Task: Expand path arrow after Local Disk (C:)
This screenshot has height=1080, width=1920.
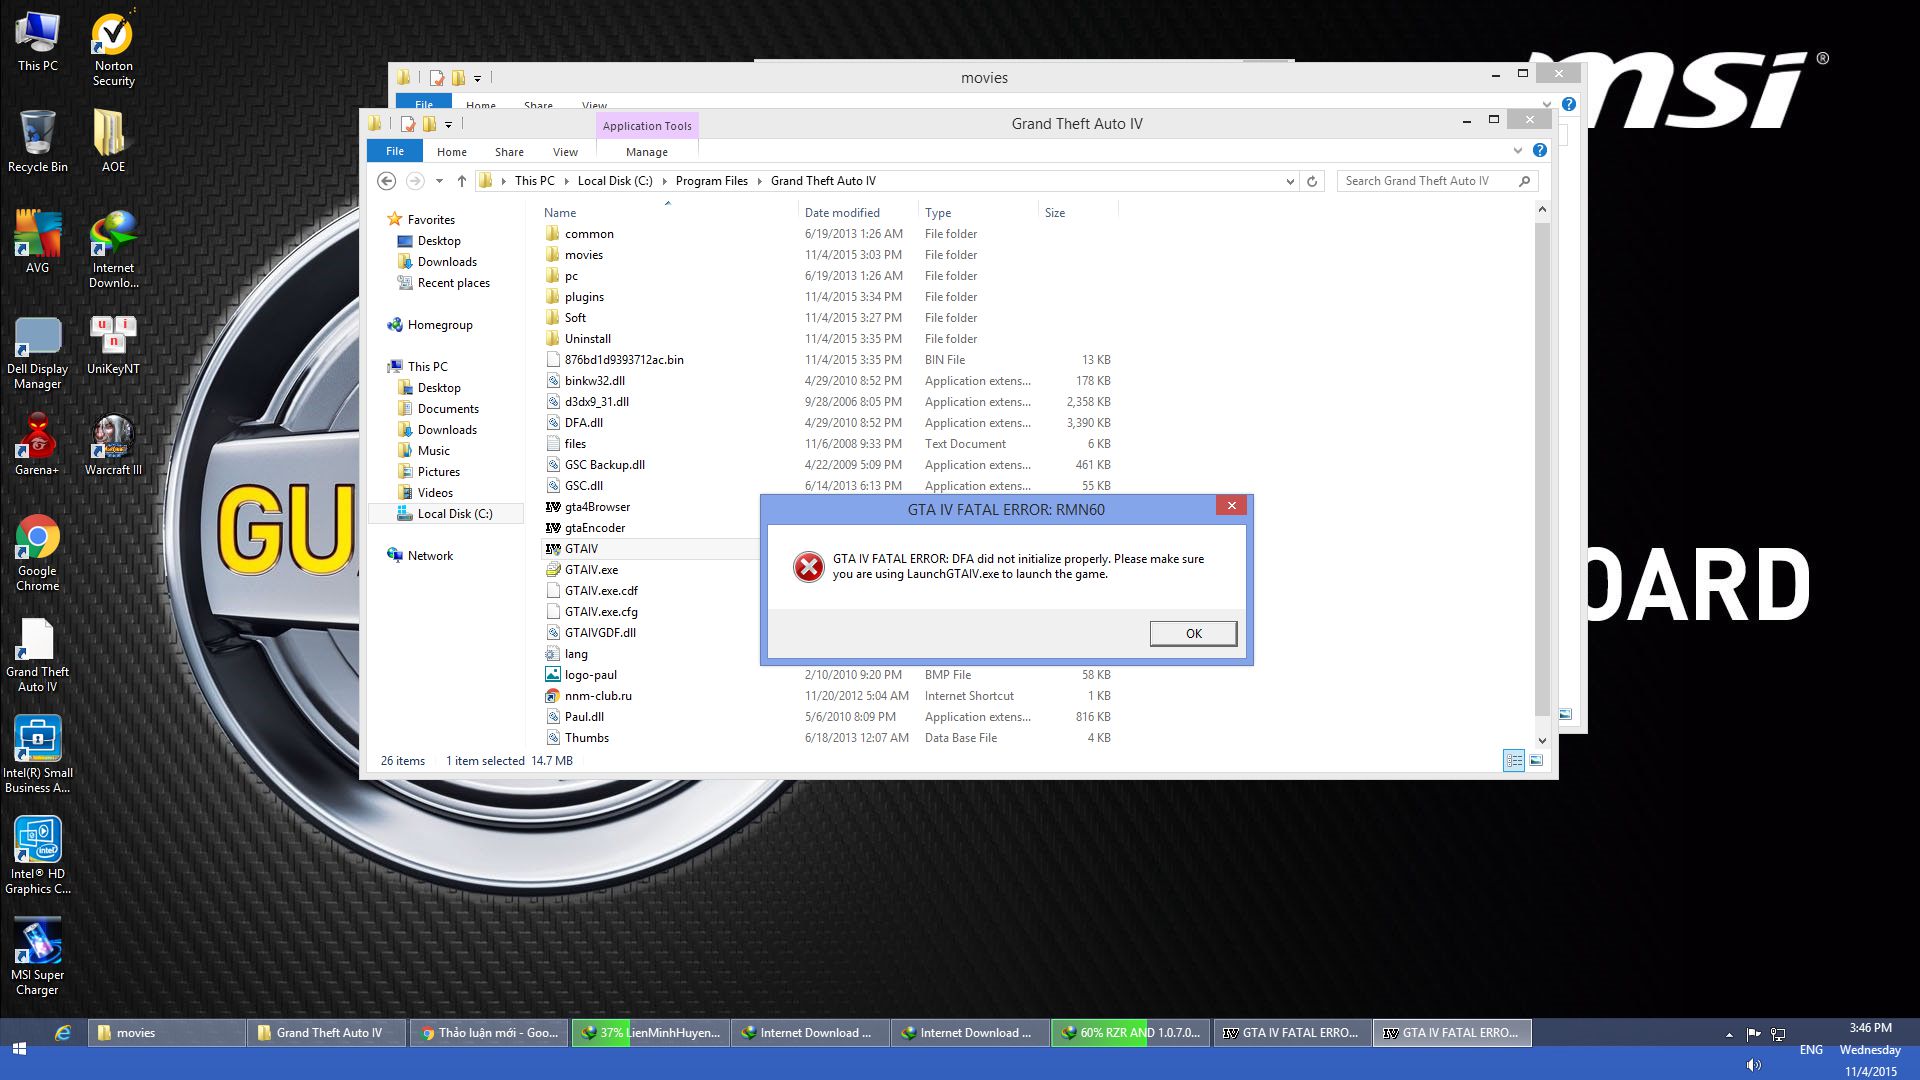Action: pos(664,181)
